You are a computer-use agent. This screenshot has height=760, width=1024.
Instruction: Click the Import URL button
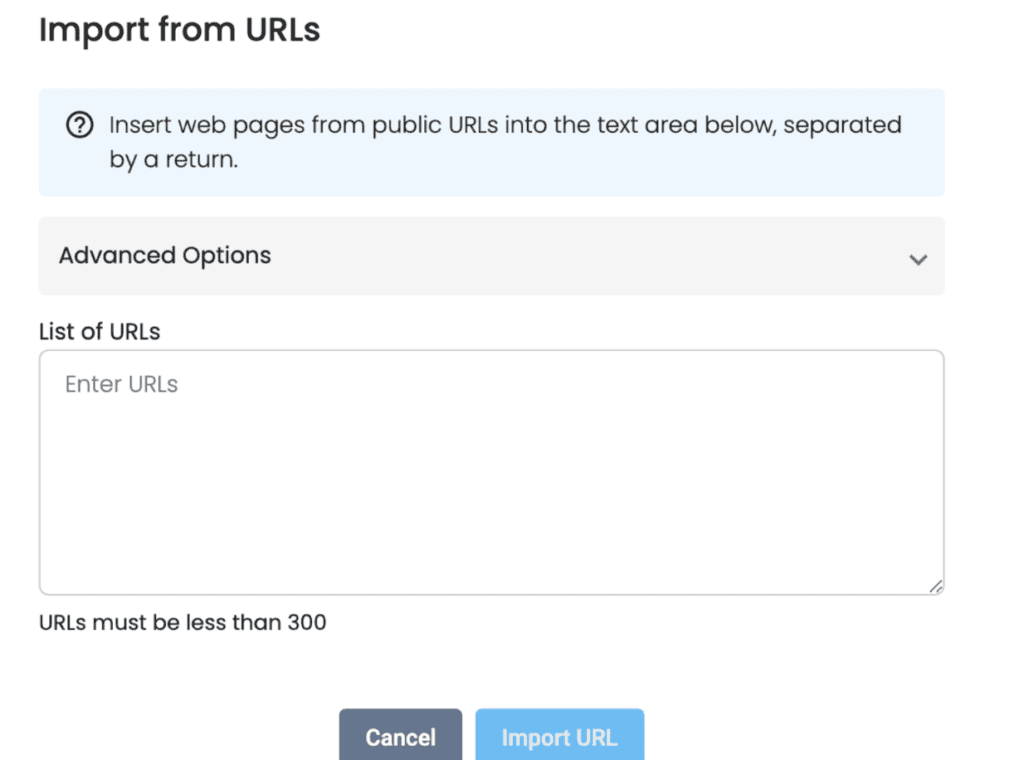click(x=559, y=737)
